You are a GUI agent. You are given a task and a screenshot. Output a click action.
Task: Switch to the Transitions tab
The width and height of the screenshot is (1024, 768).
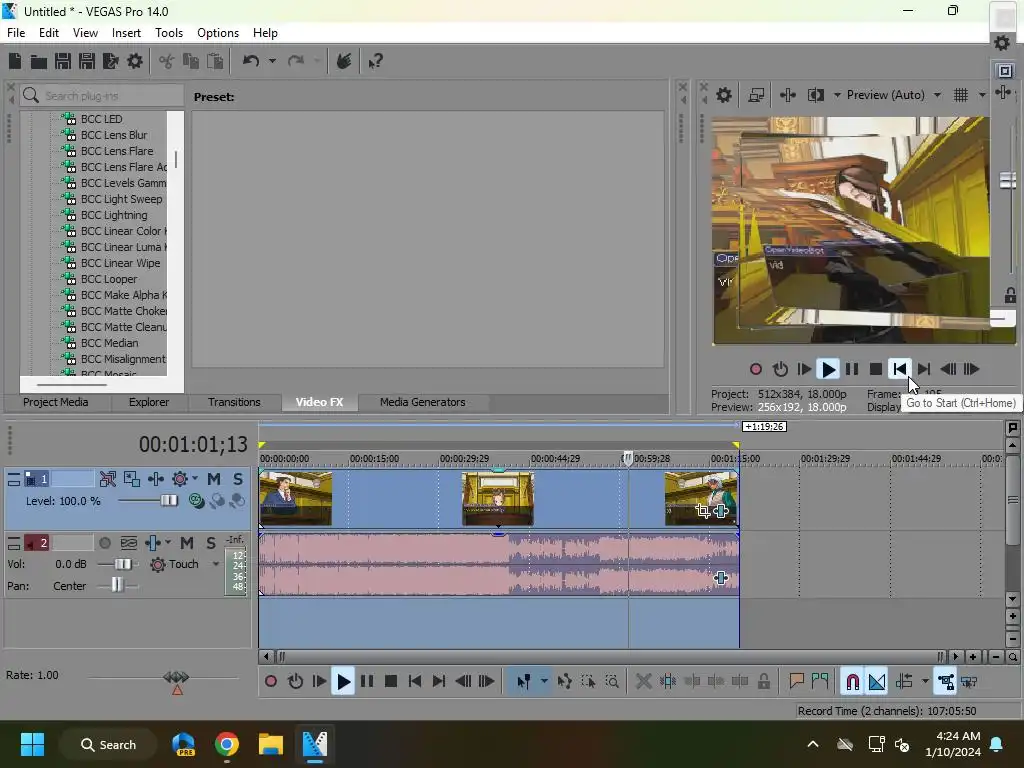click(x=234, y=402)
